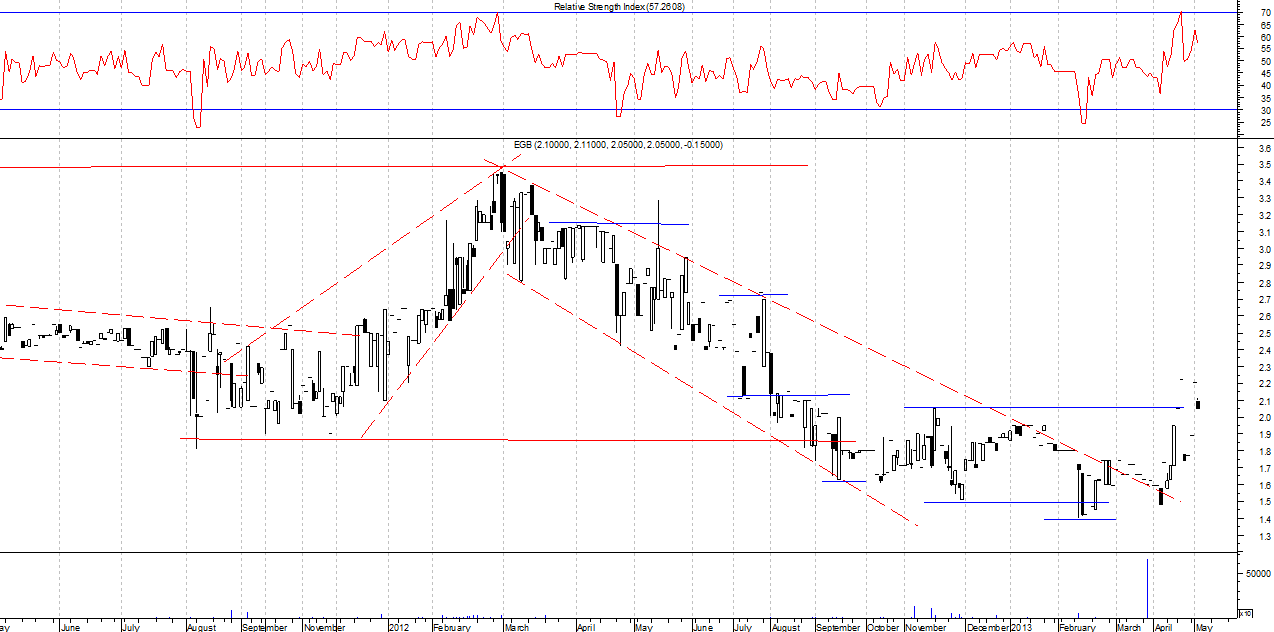1274x632 pixels.
Task: Select the 50 RSI axis label
Action: click(1266, 62)
